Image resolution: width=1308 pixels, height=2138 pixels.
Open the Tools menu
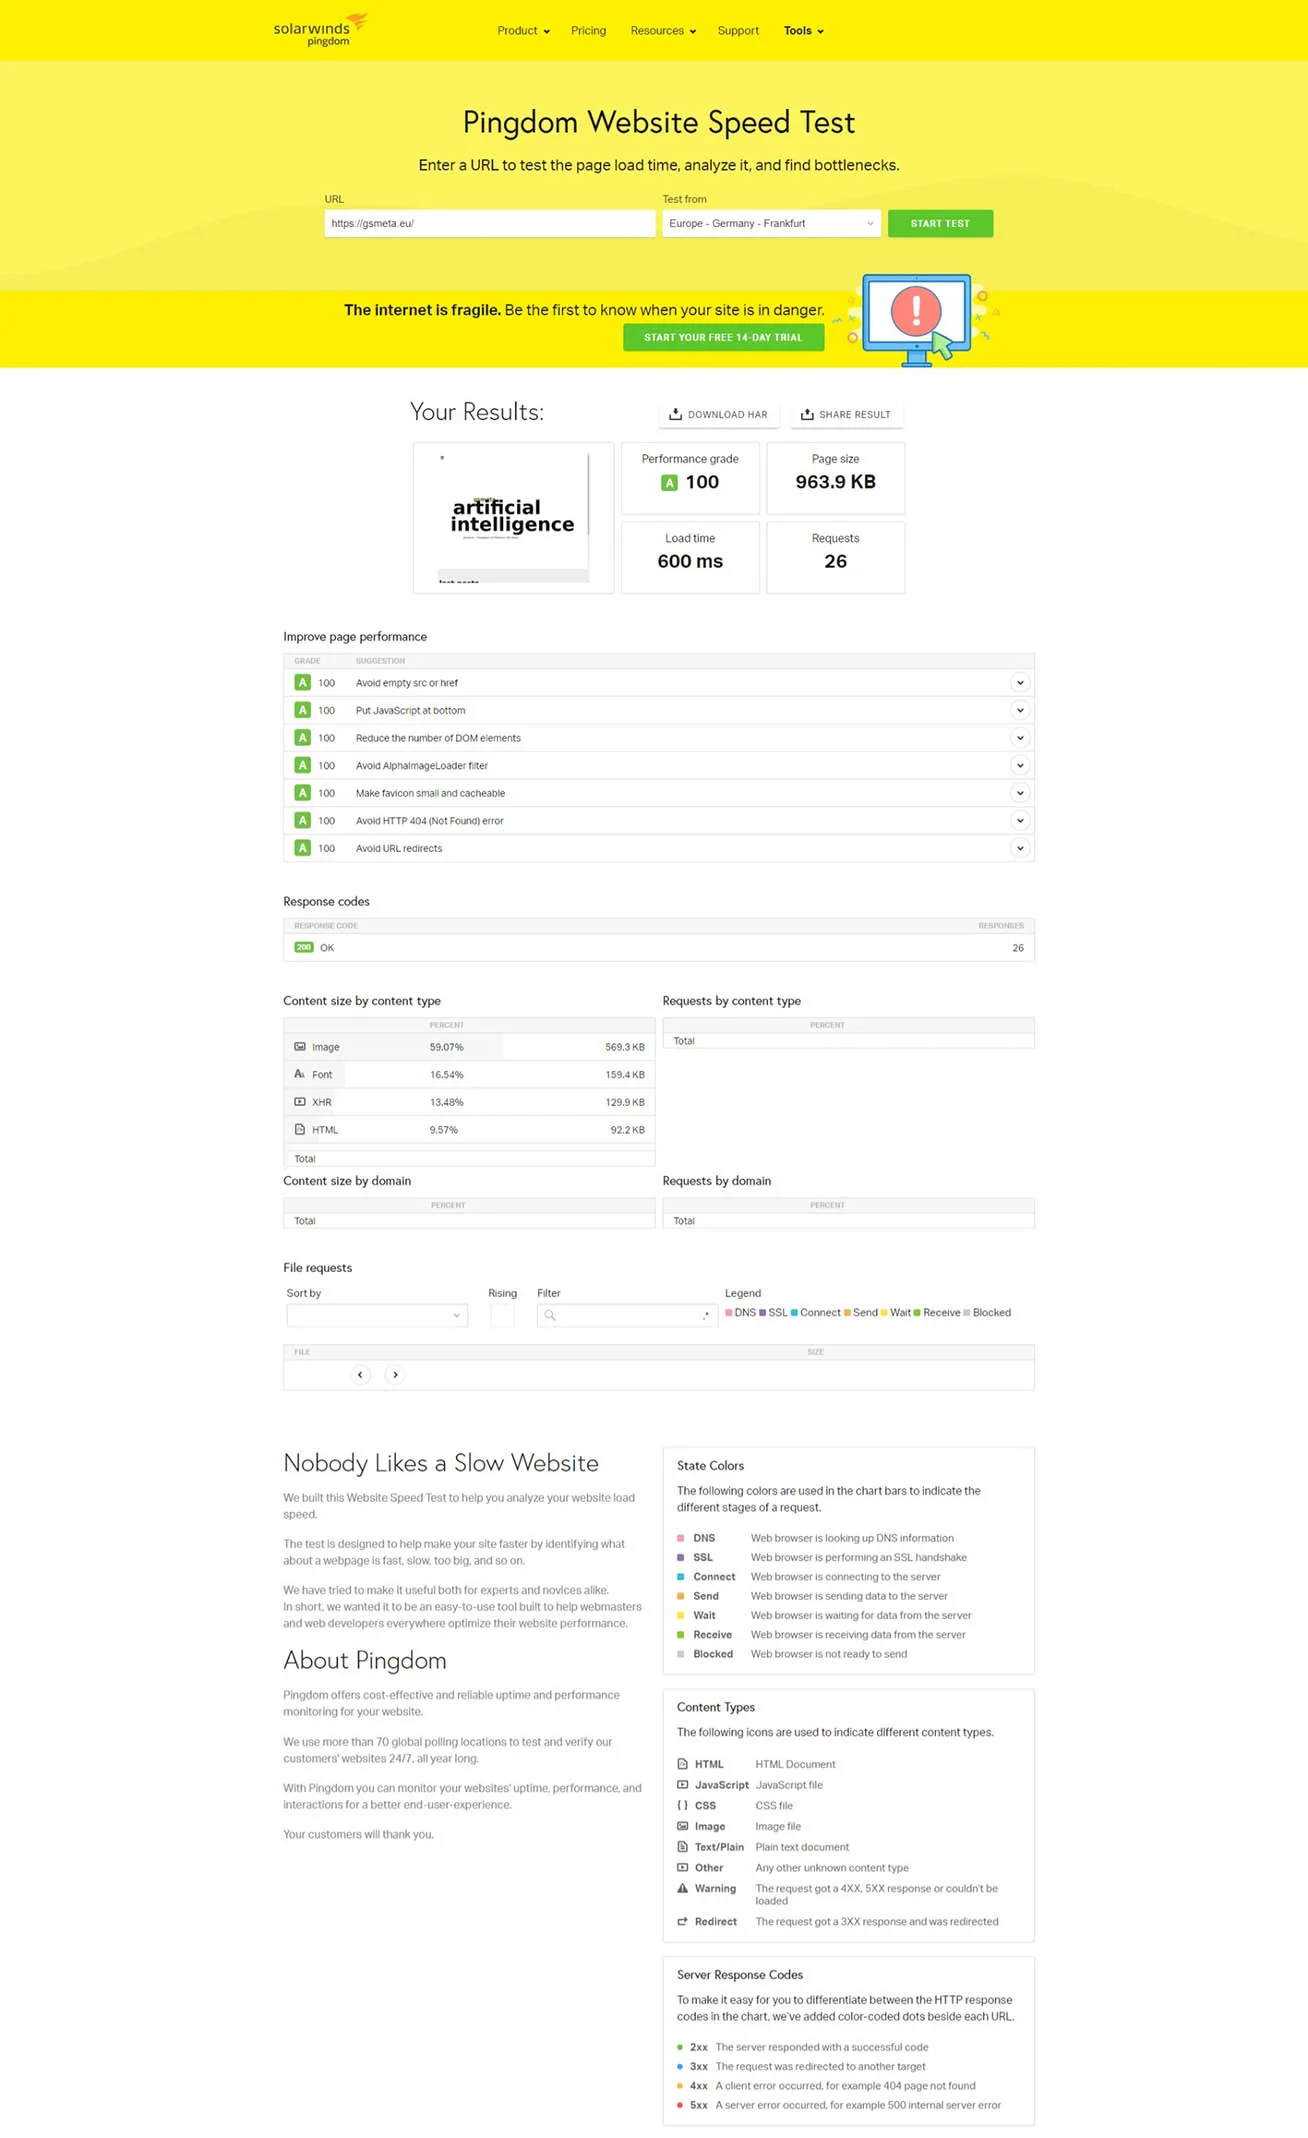pos(804,31)
